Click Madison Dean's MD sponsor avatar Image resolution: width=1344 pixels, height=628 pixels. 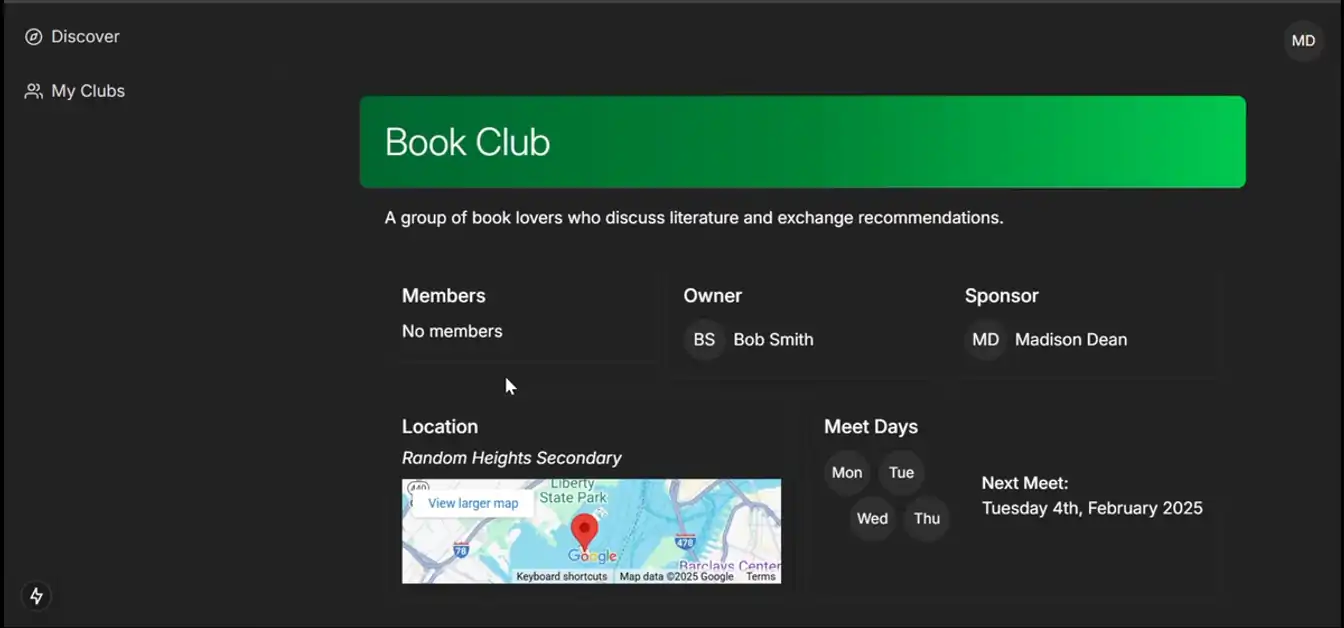click(986, 340)
